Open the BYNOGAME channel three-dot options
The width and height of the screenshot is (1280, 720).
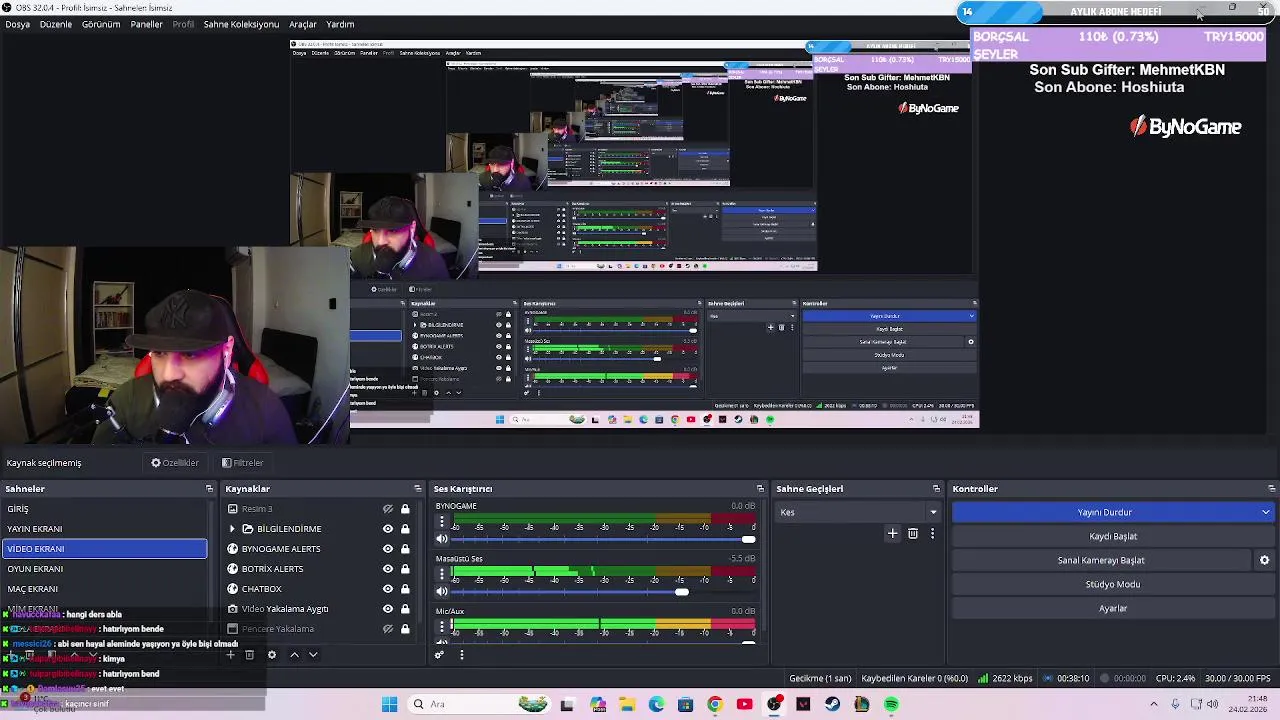tap(441, 522)
